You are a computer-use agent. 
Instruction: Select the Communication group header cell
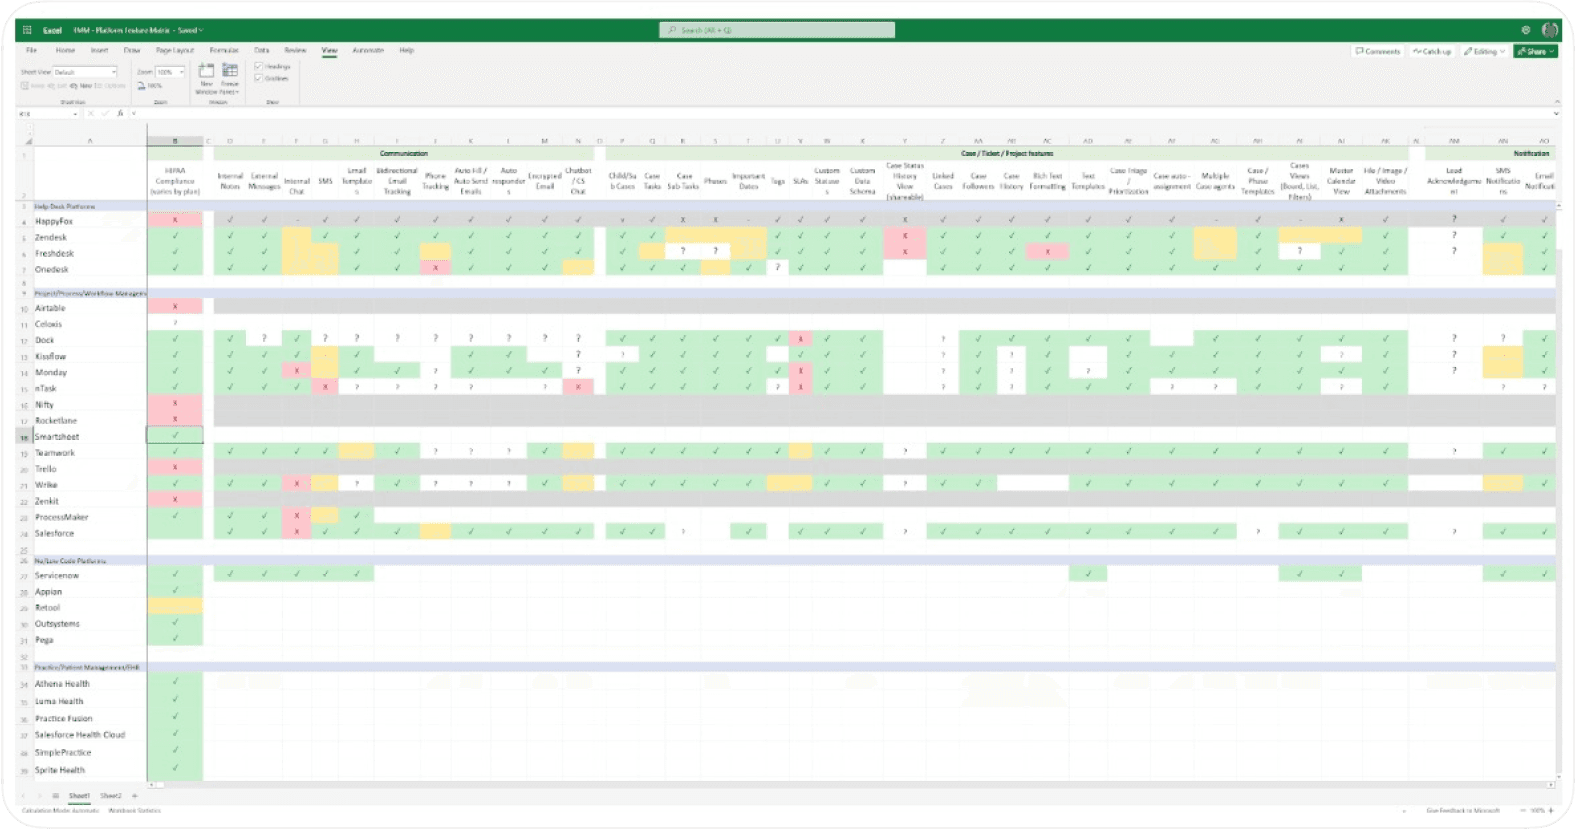pos(404,153)
